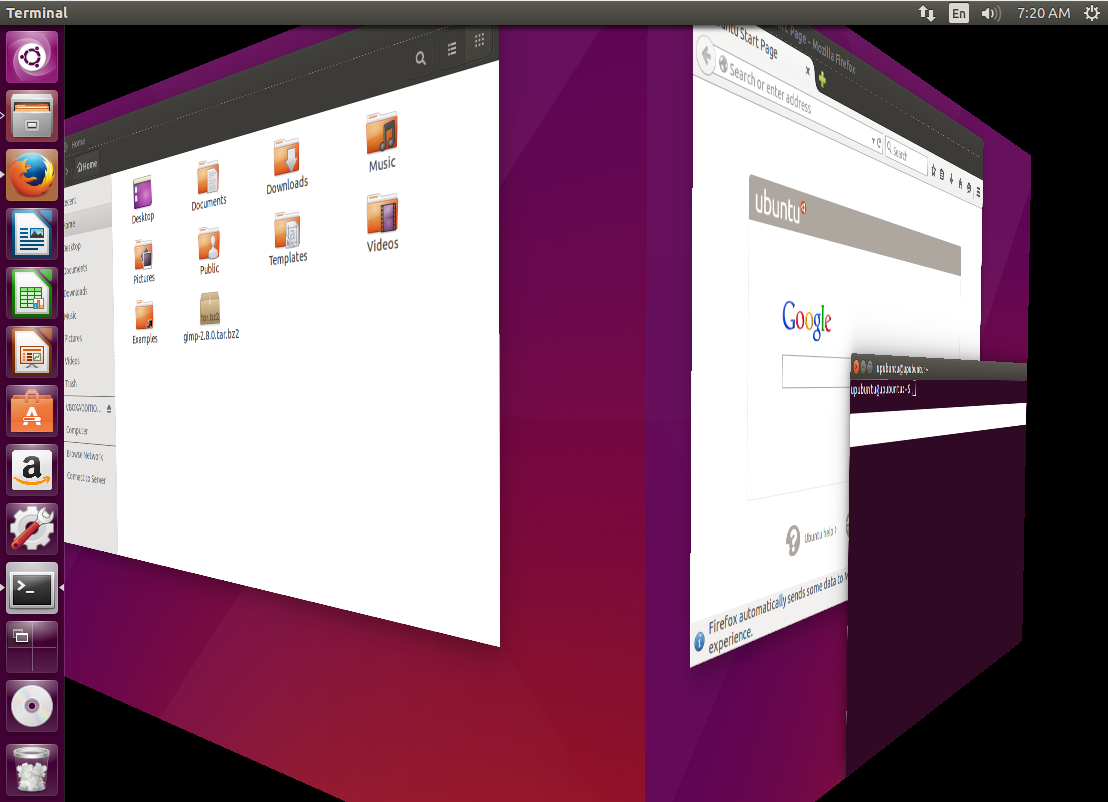The image size is (1108, 802).
Task: Open the Amazon launcher icon
Action: (x=32, y=471)
